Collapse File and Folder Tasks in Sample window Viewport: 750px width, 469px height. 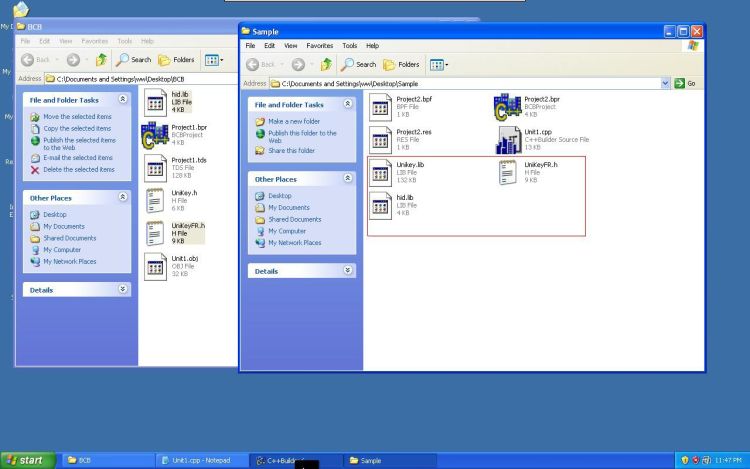pos(348,104)
